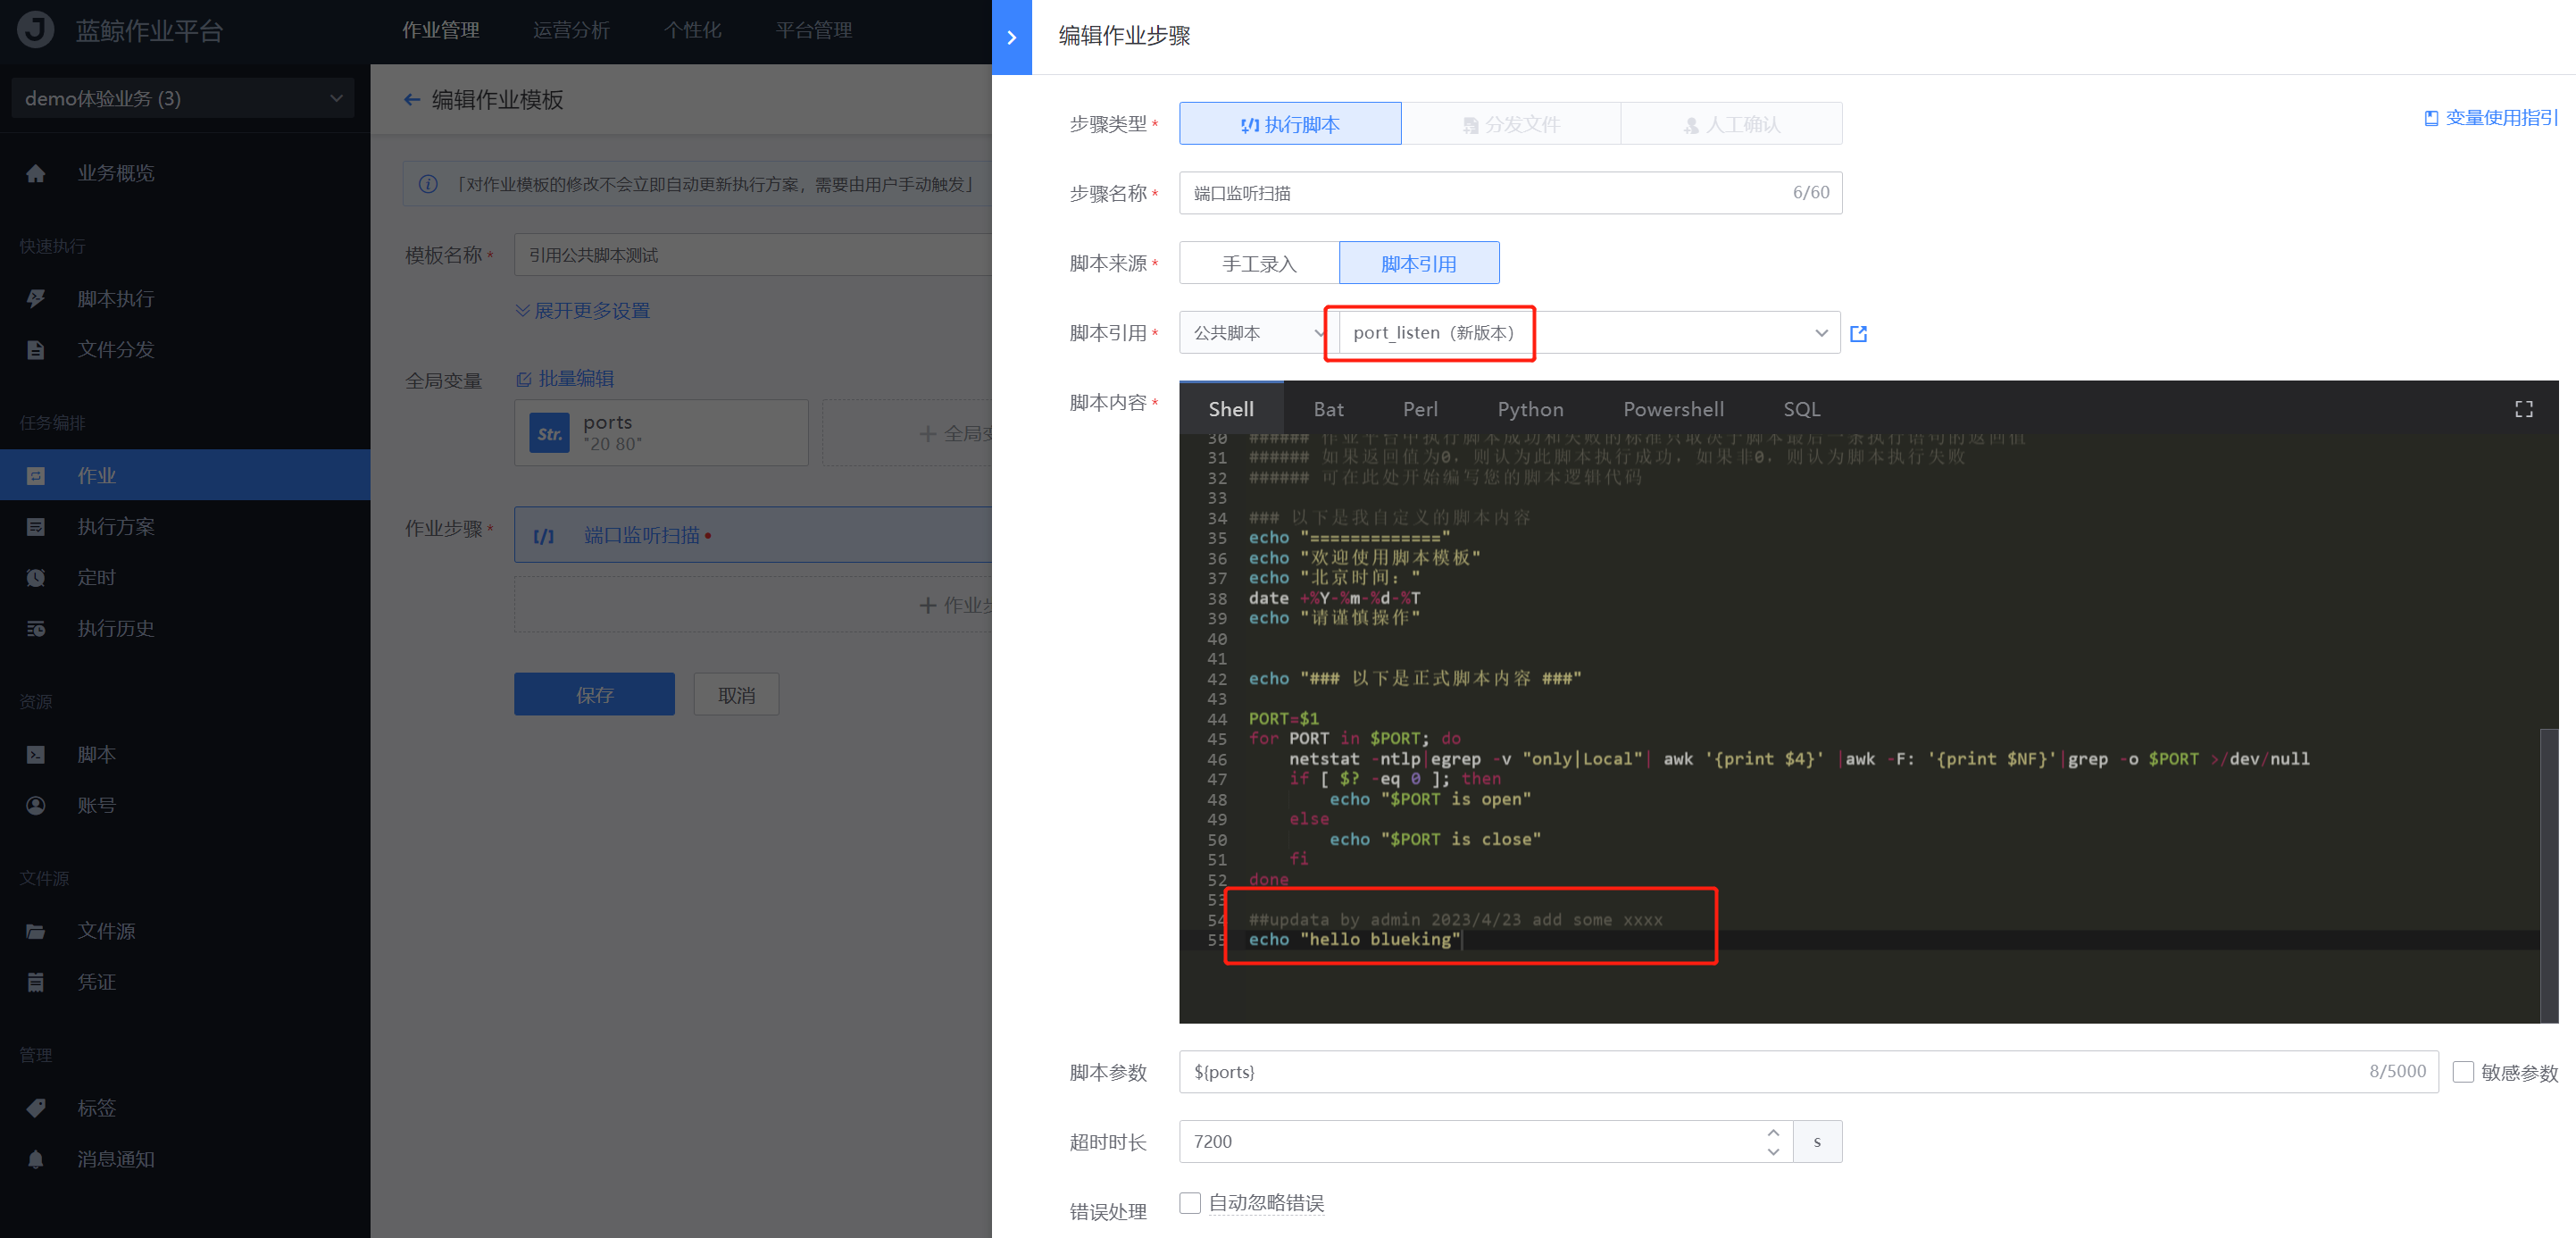The width and height of the screenshot is (2576, 1238).
Task: Select 执行脚本 step type
Action: 1290,124
